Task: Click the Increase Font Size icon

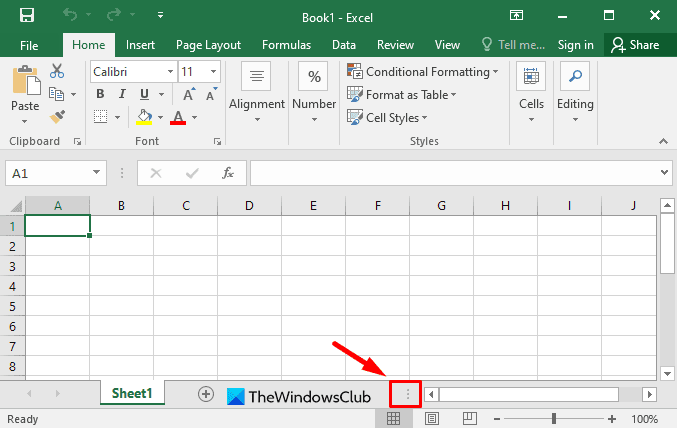Action: [189, 94]
